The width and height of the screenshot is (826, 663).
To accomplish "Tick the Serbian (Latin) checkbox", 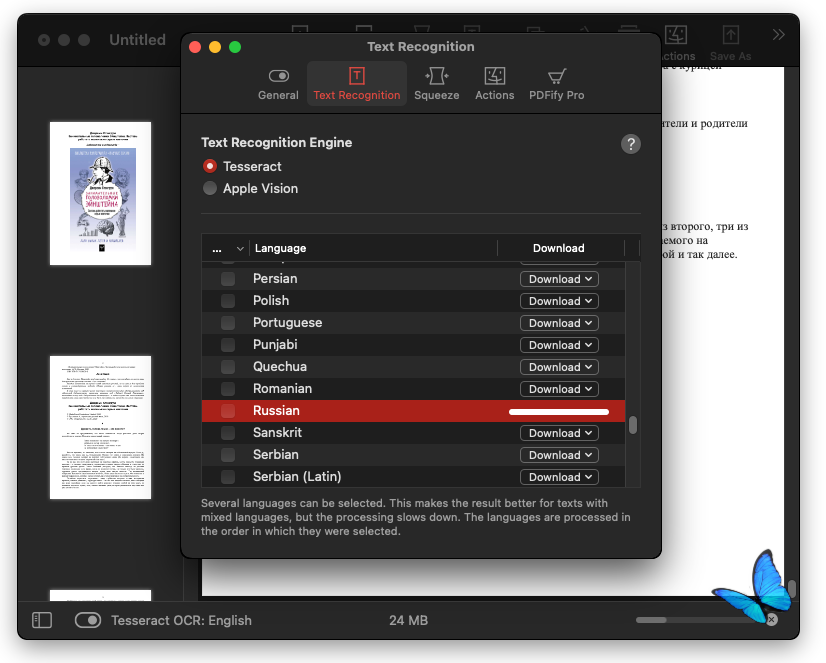I will pyautogui.click(x=228, y=477).
